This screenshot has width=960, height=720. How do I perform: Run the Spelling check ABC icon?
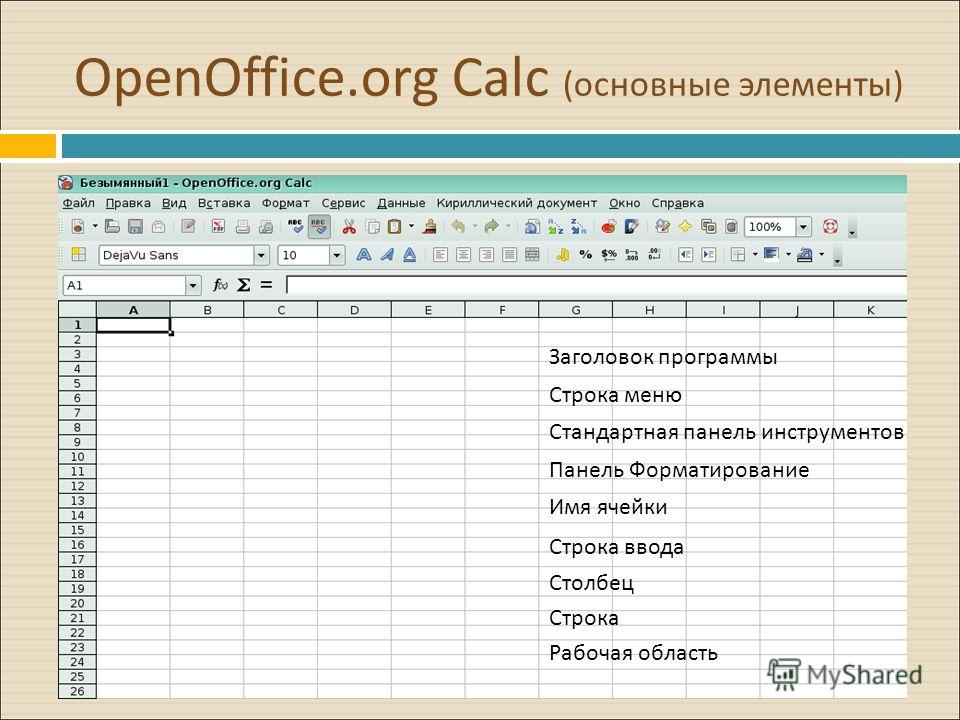click(296, 227)
